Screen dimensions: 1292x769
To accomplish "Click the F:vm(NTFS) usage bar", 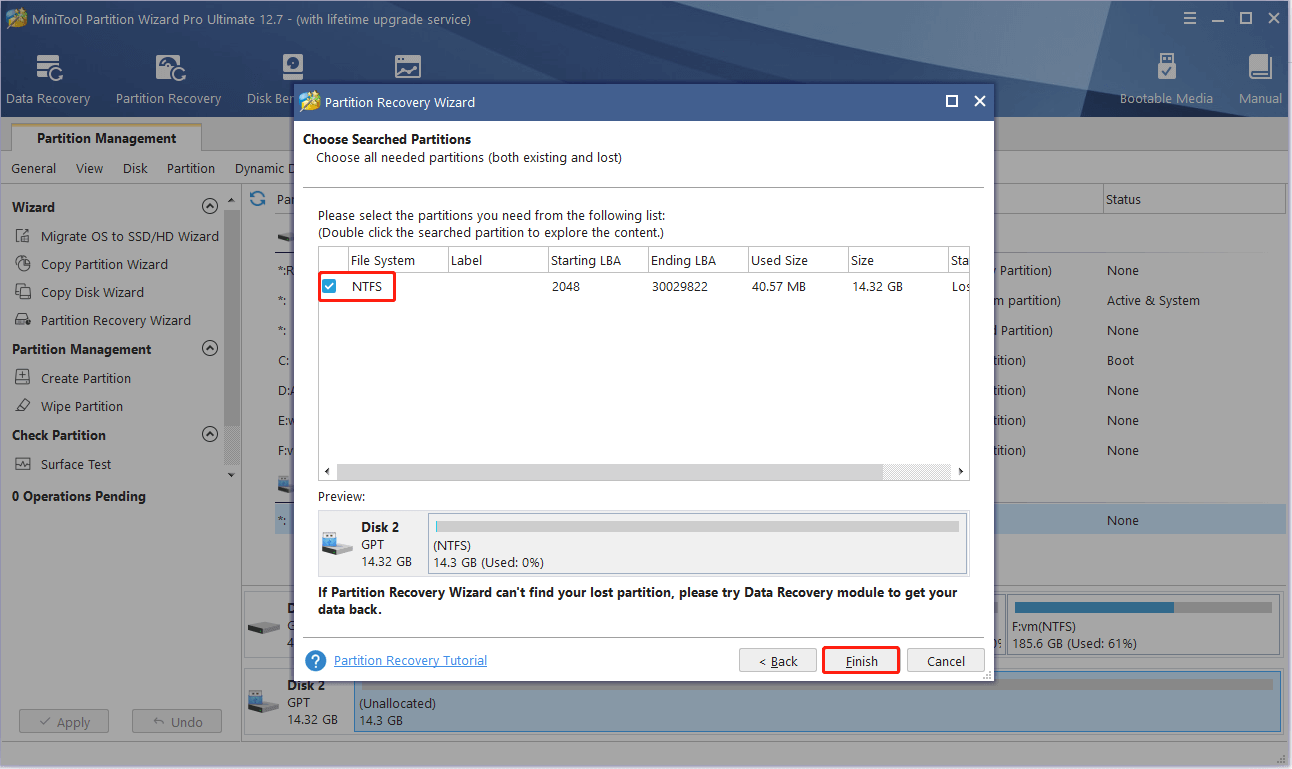I will point(1144,607).
